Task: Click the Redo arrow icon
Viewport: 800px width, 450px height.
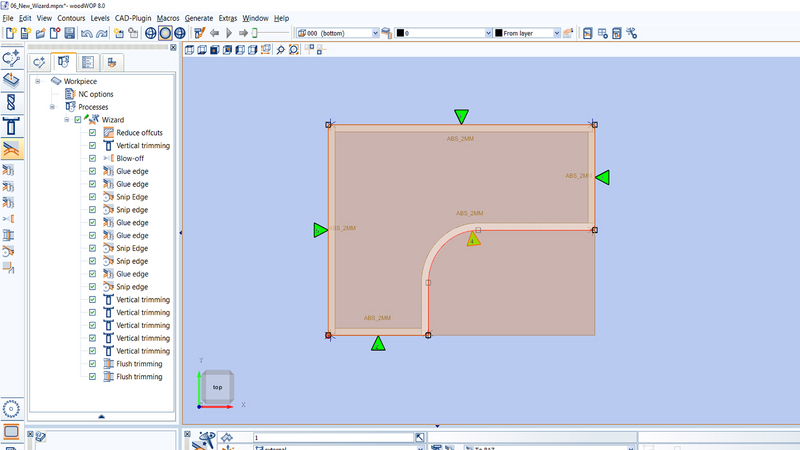Action: point(101,33)
